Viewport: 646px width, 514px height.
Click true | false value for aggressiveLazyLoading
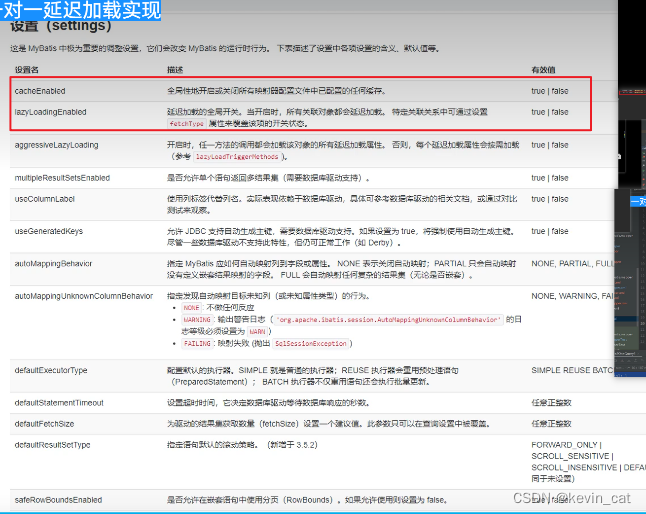[x=550, y=145]
